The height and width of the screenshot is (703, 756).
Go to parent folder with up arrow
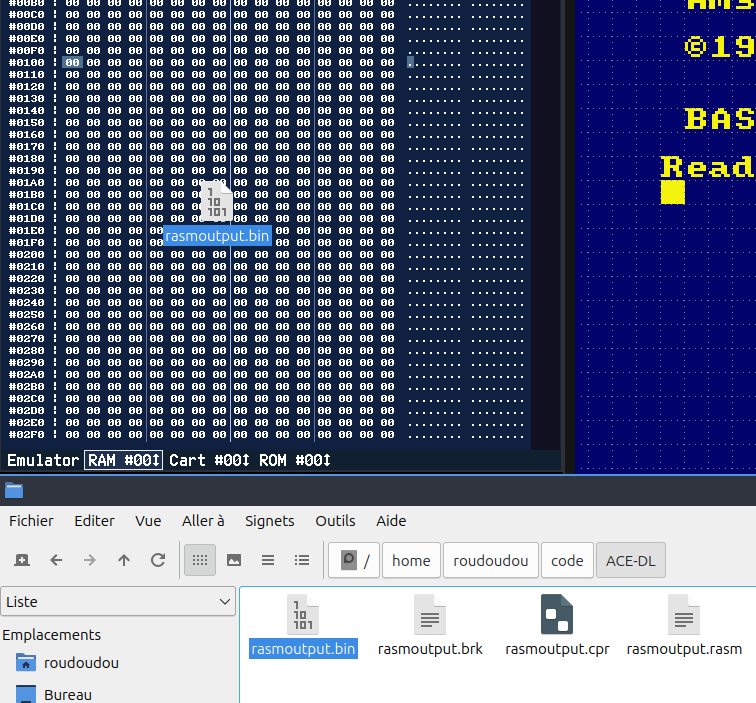click(x=124, y=560)
